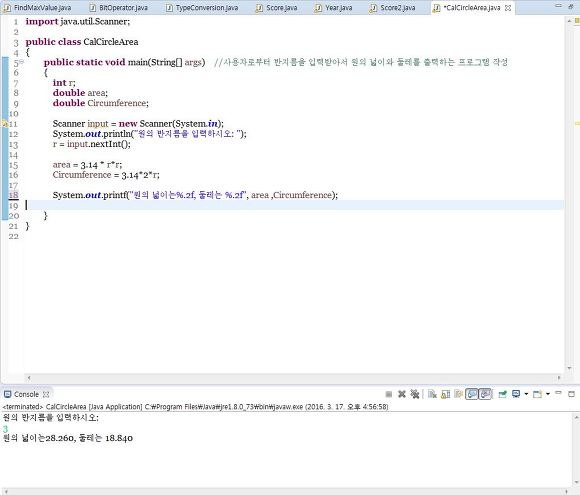Click the Open Console icon

pyautogui.click(x=537, y=394)
